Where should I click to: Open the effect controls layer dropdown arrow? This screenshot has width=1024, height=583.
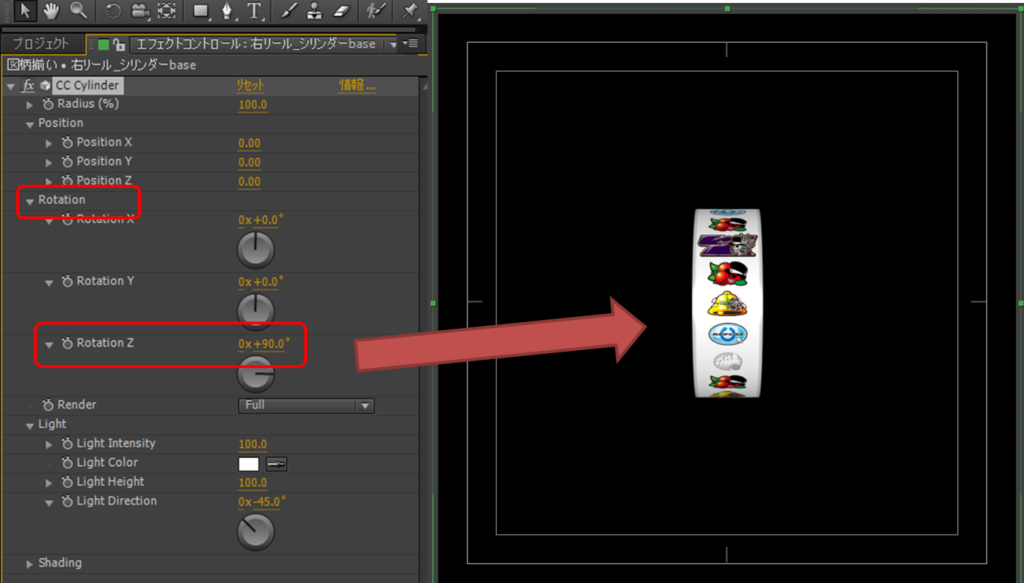392,44
